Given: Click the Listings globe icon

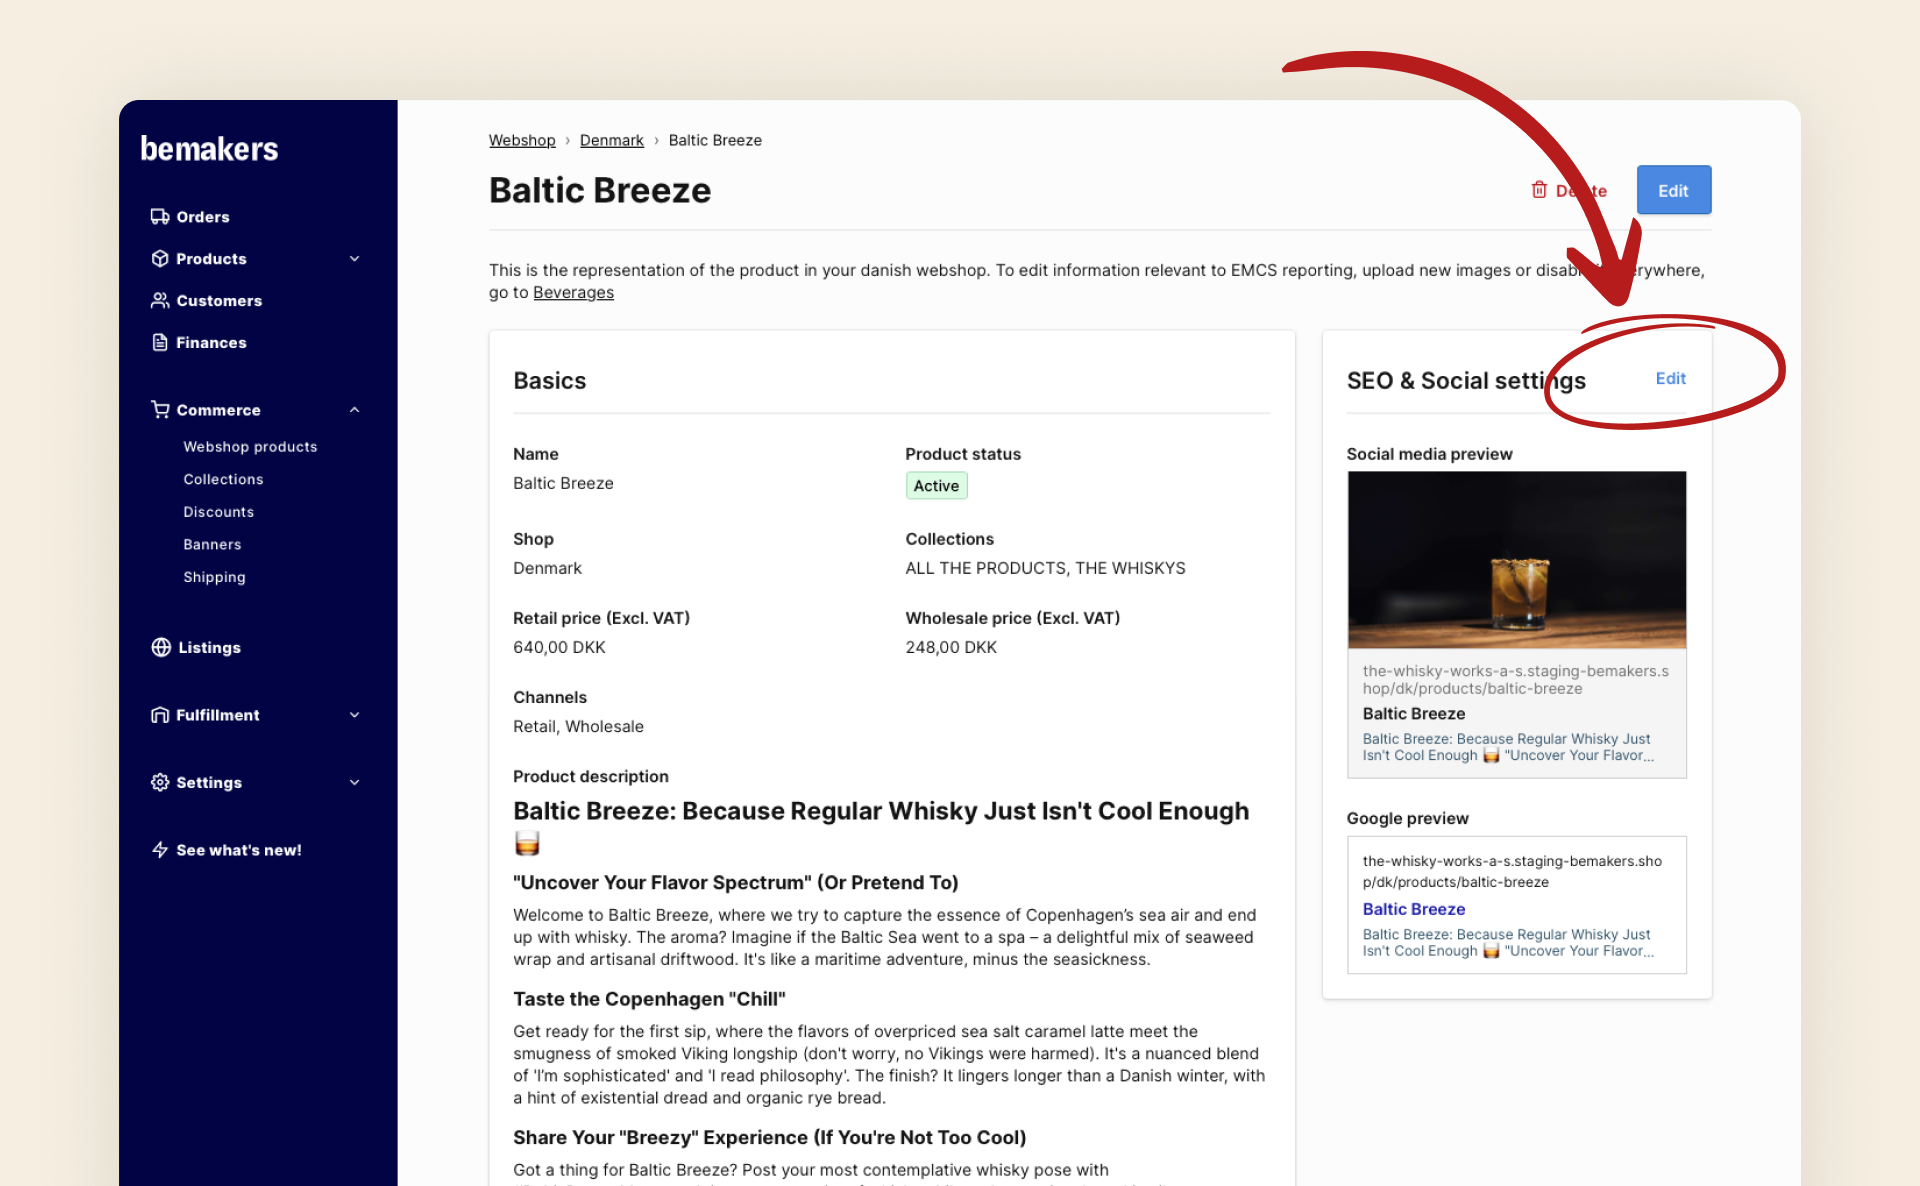Looking at the screenshot, I should click(x=161, y=647).
